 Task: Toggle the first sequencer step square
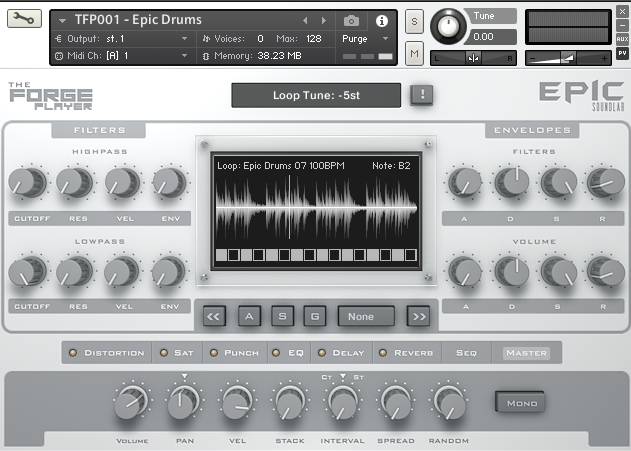click(x=221, y=255)
